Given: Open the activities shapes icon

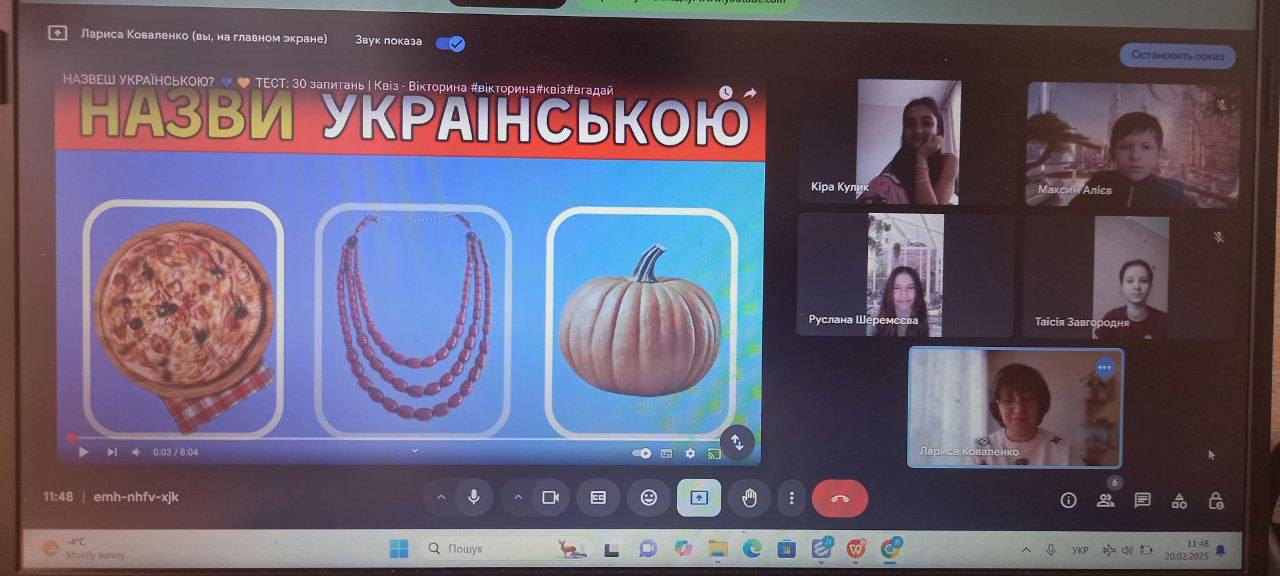Looking at the screenshot, I should point(1179,500).
